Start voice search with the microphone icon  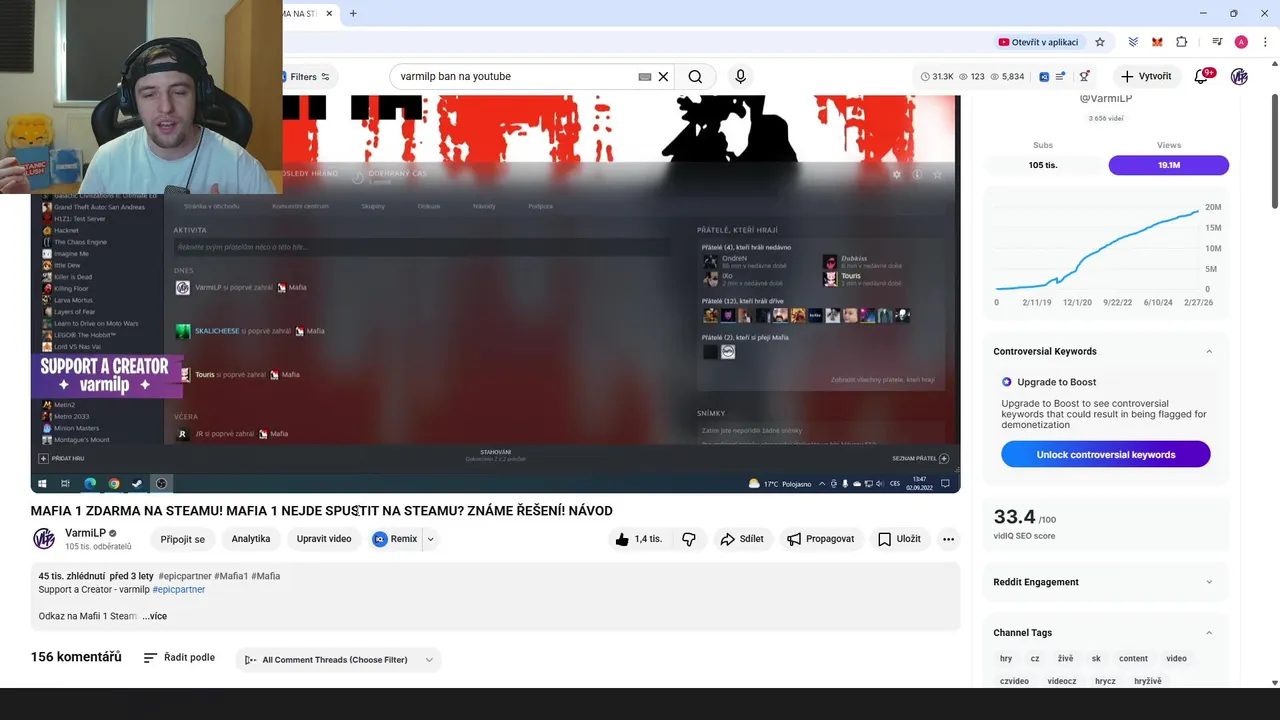(740, 76)
